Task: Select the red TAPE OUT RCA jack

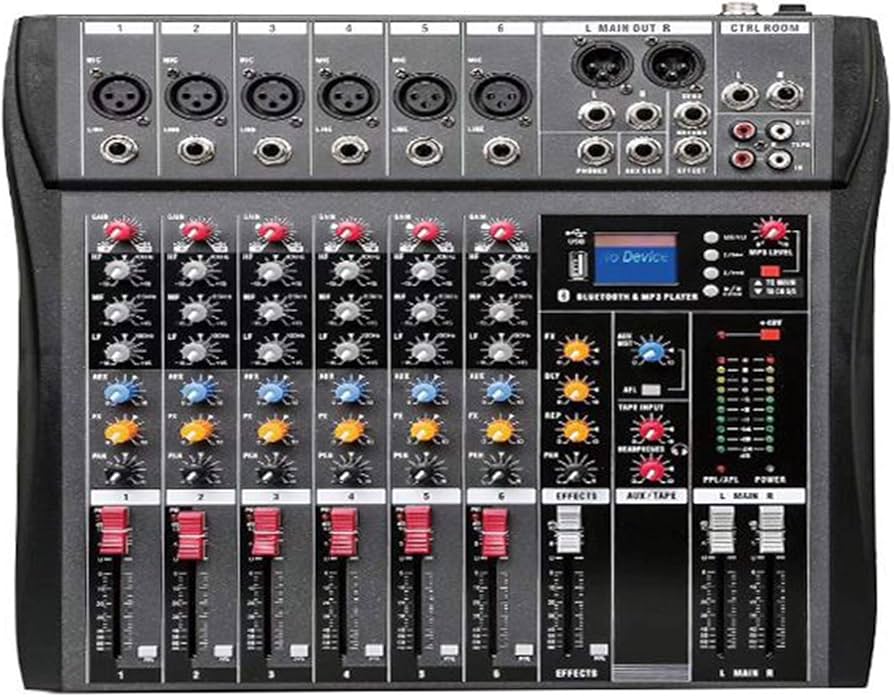Action: (x=744, y=132)
